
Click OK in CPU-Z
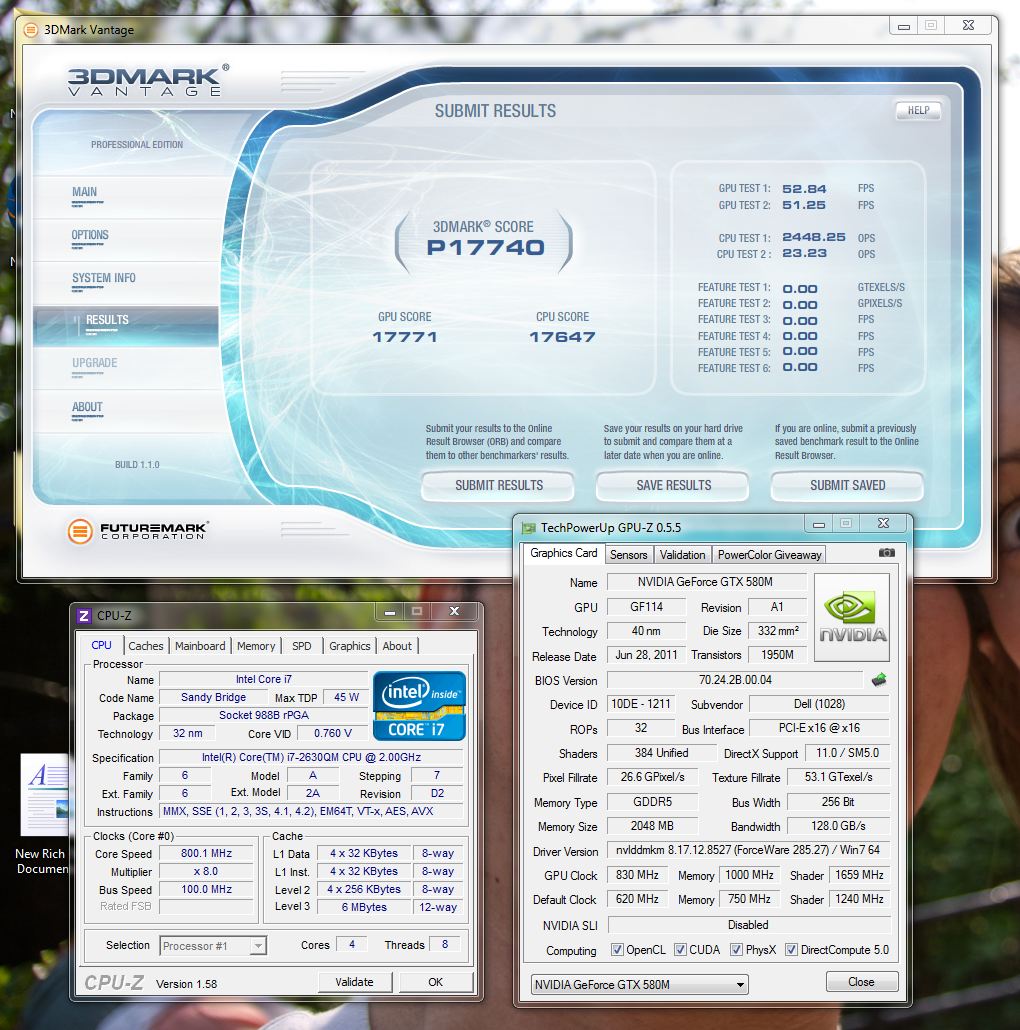pyautogui.click(x=435, y=982)
